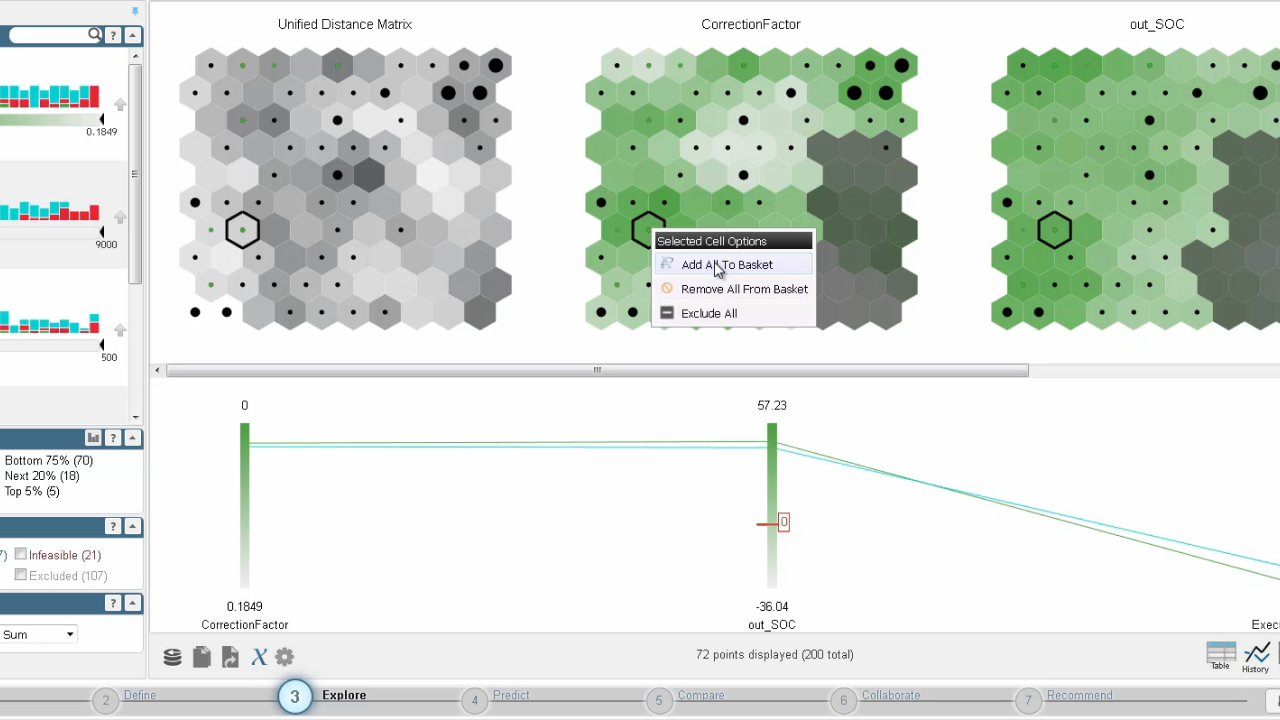Choose Add All To Basket
1280x720 pixels.
[x=726, y=265]
